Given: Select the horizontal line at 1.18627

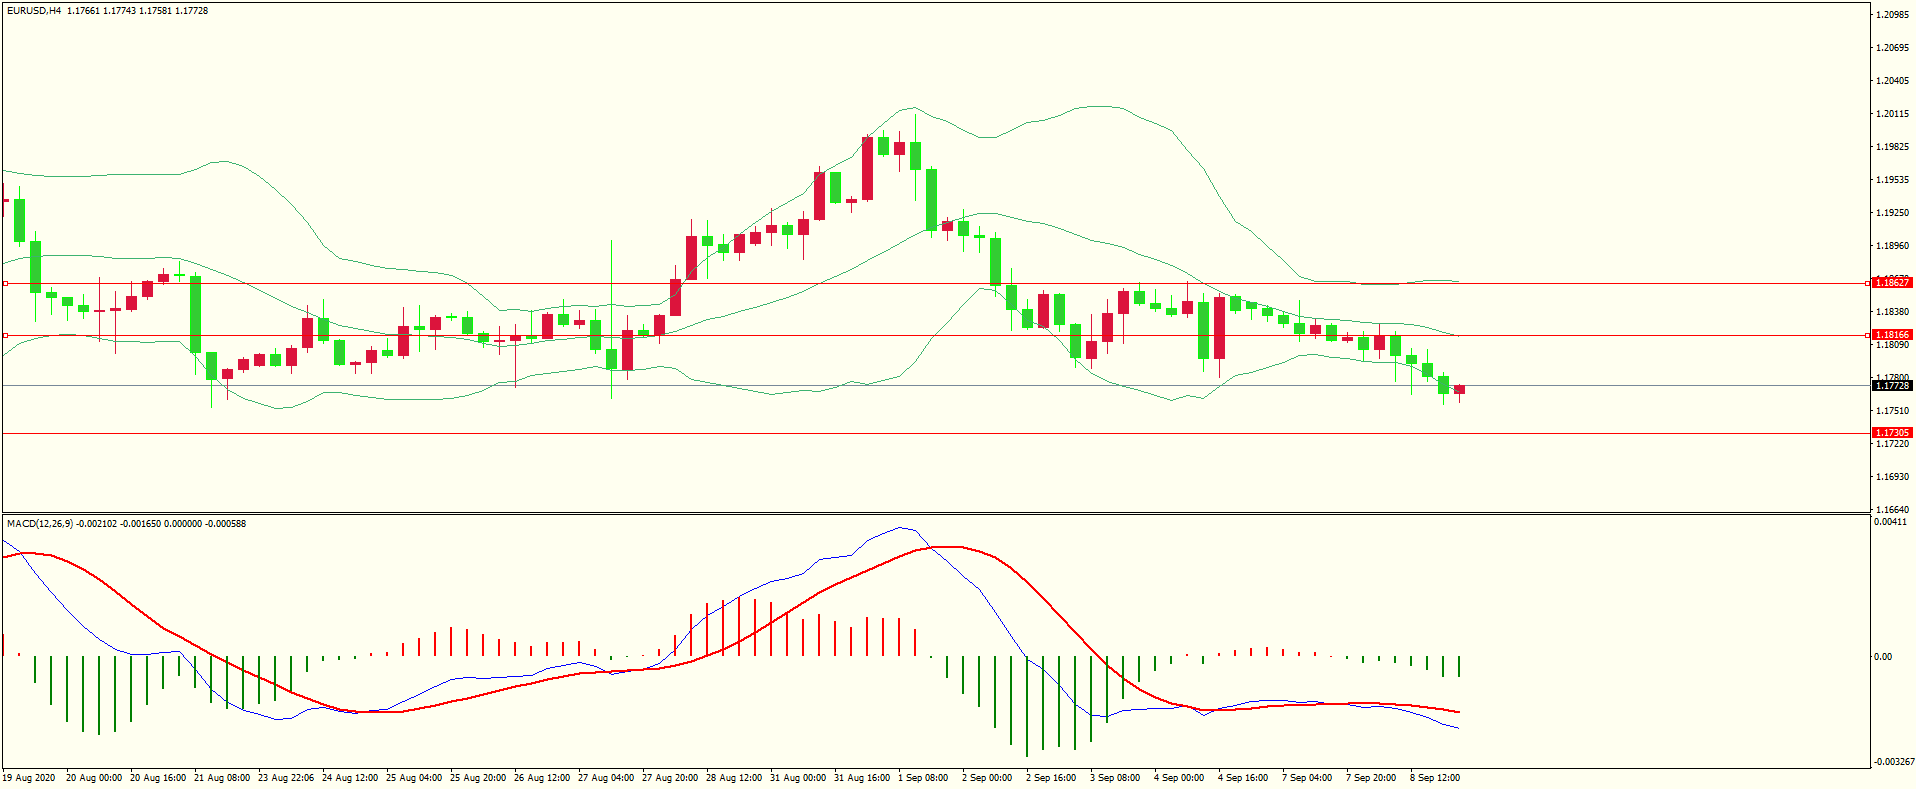Looking at the screenshot, I should (935, 284).
